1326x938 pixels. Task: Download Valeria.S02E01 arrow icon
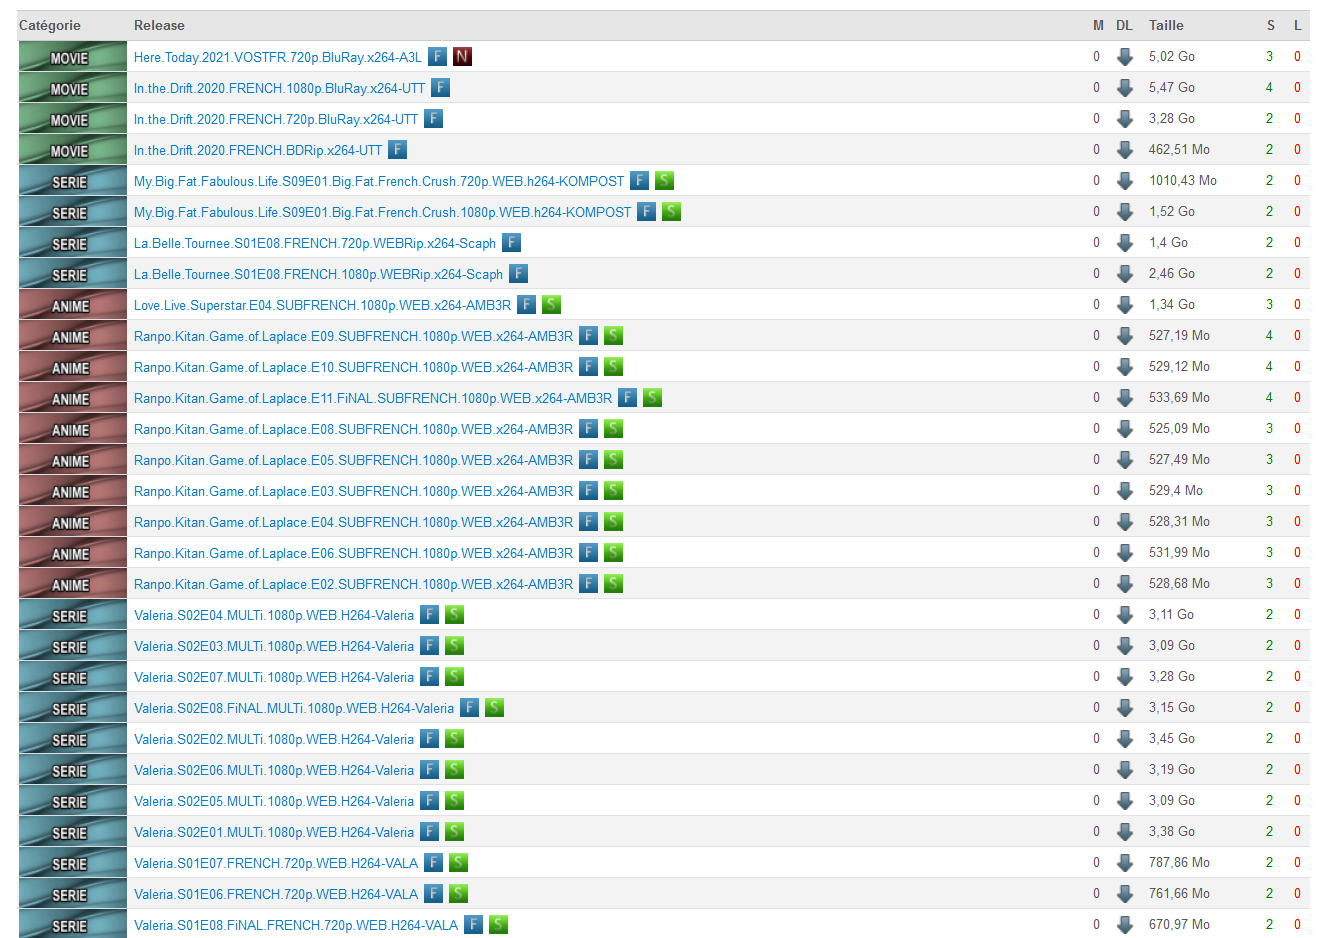coord(1124,832)
